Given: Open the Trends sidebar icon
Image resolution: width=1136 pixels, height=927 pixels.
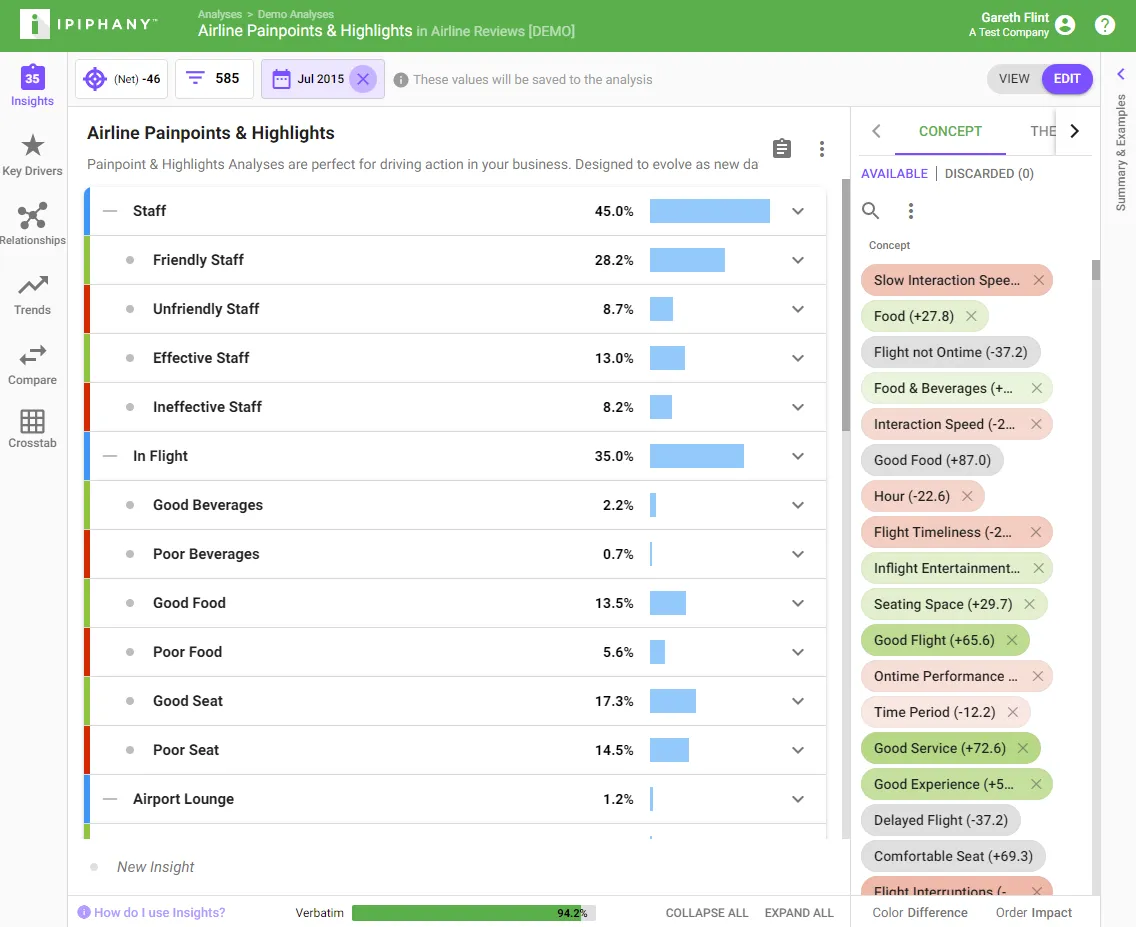Looking at the screenshot, I should click(x=33, y=285).
